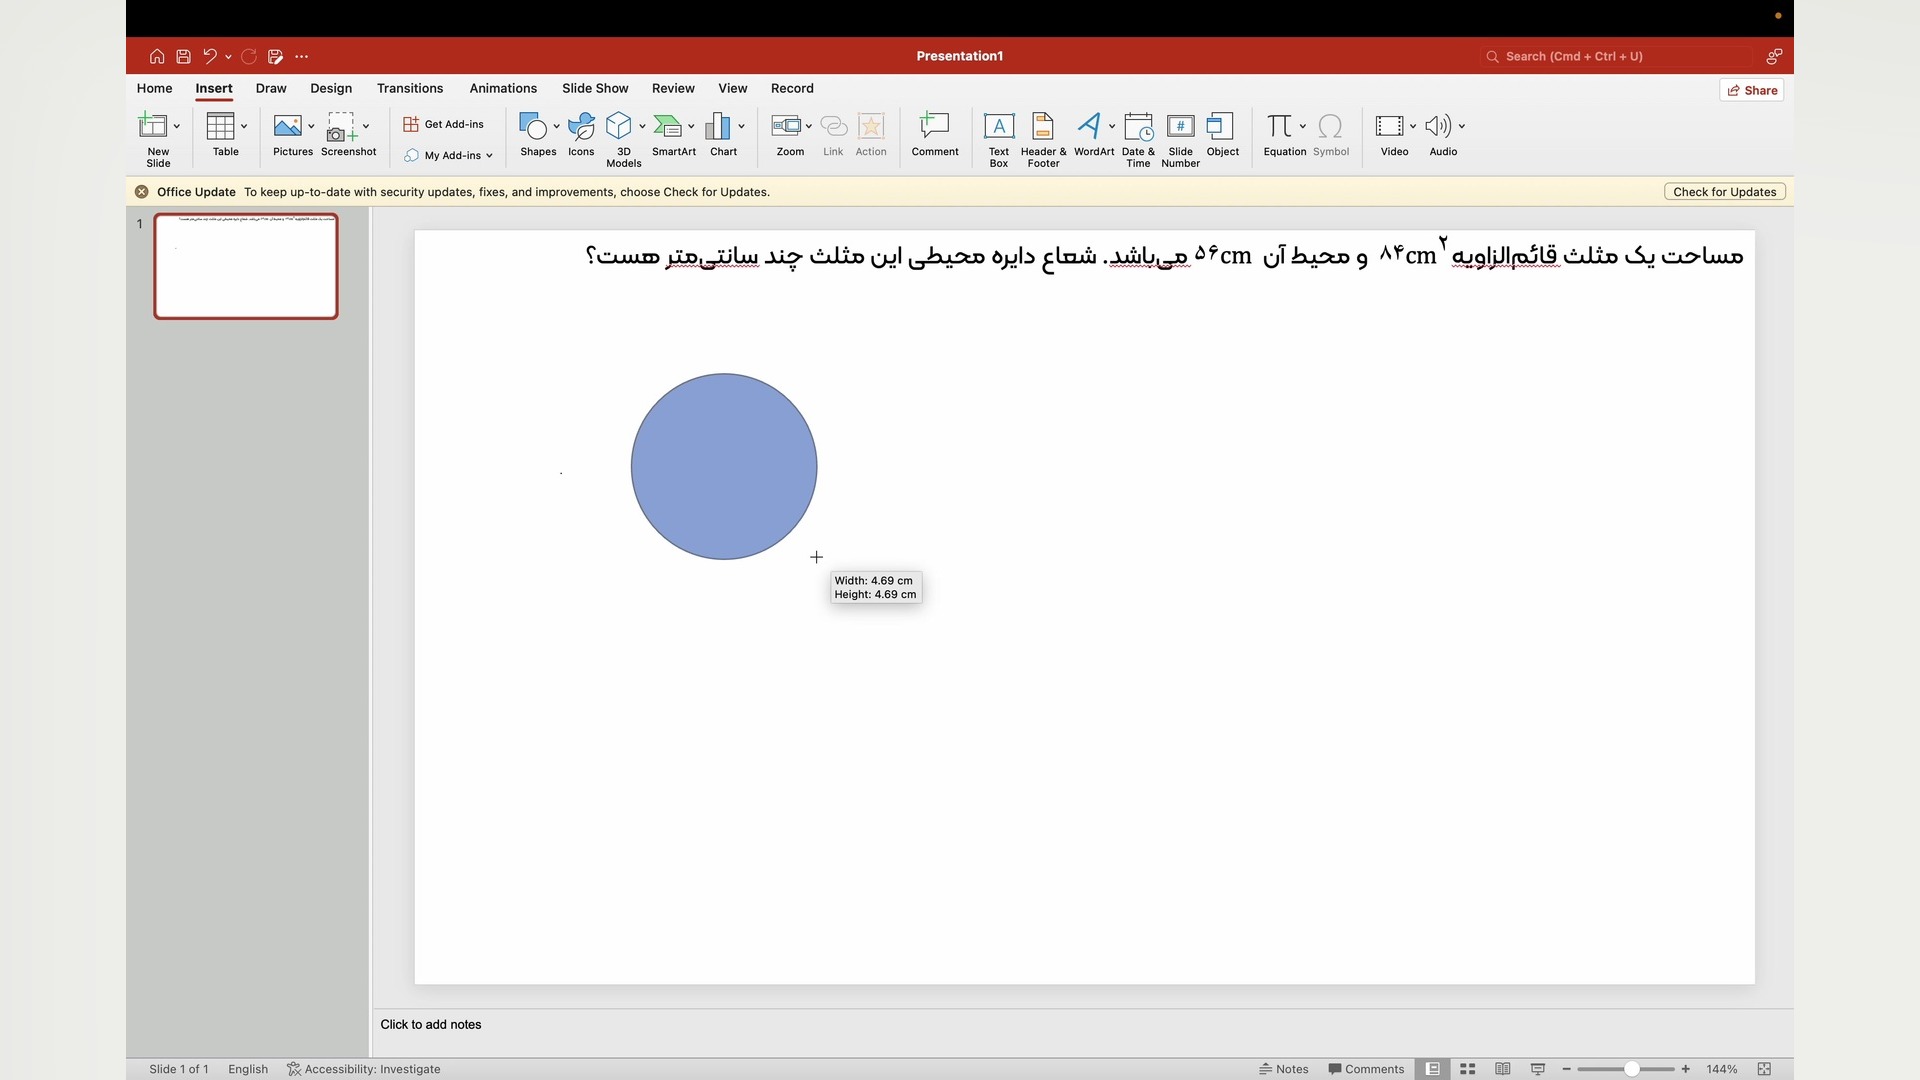Open the My Add-ins dropdown
Viewport: 1920px width, 1080px height.
449,156
